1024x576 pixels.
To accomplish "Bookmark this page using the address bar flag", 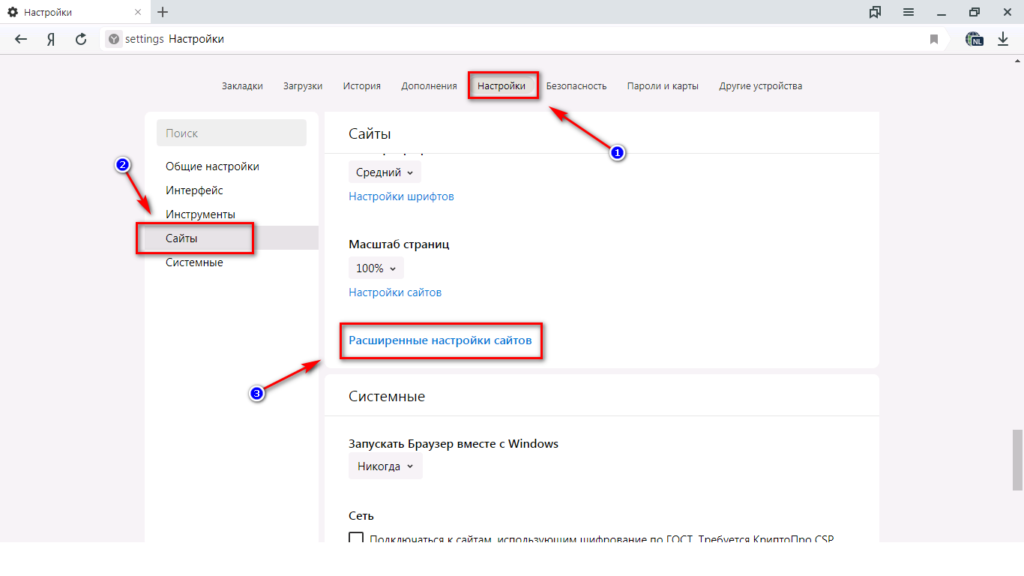I will point(934,39).
